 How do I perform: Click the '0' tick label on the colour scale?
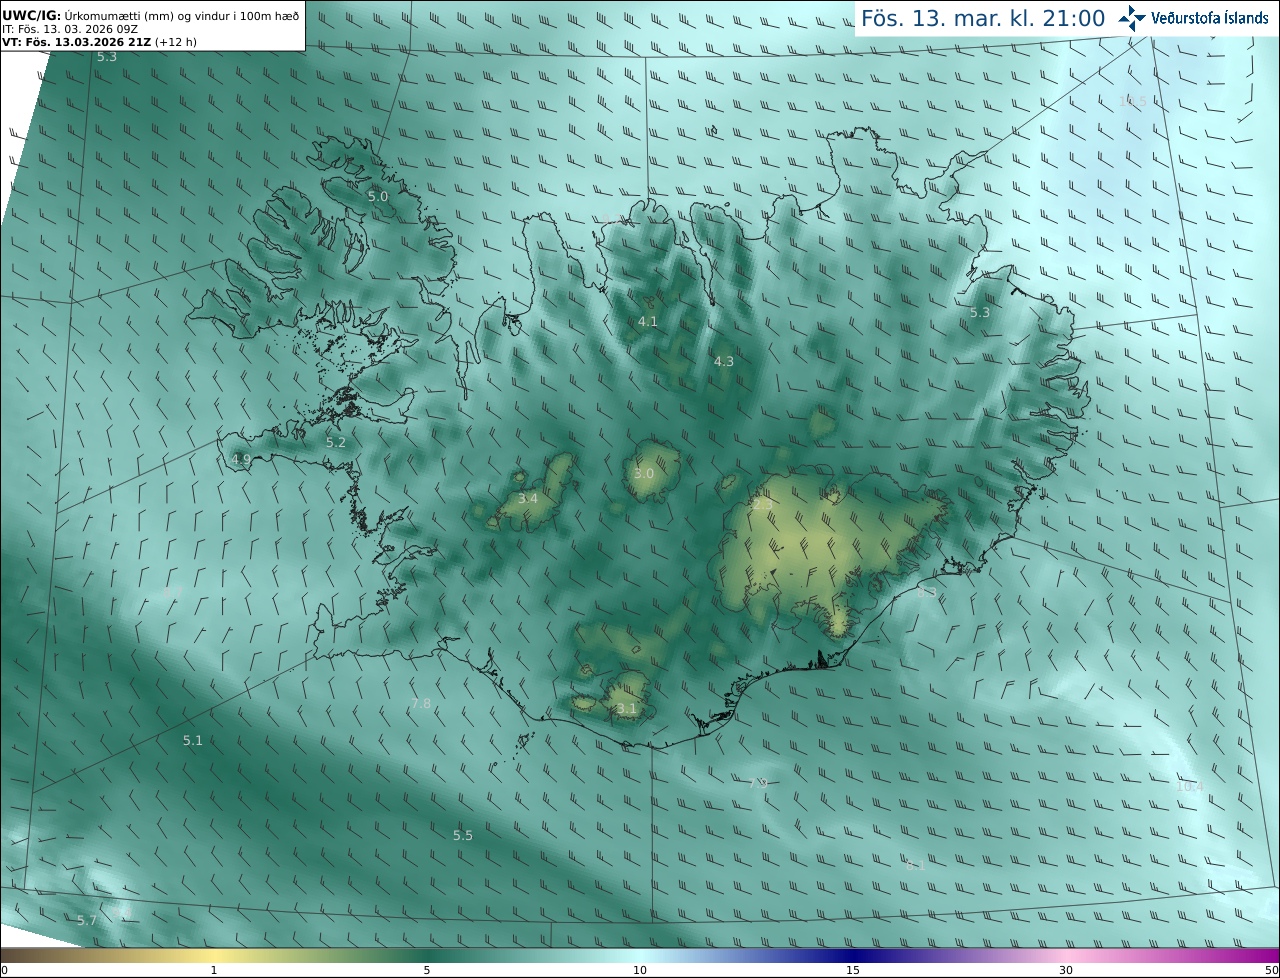[4, 970]
